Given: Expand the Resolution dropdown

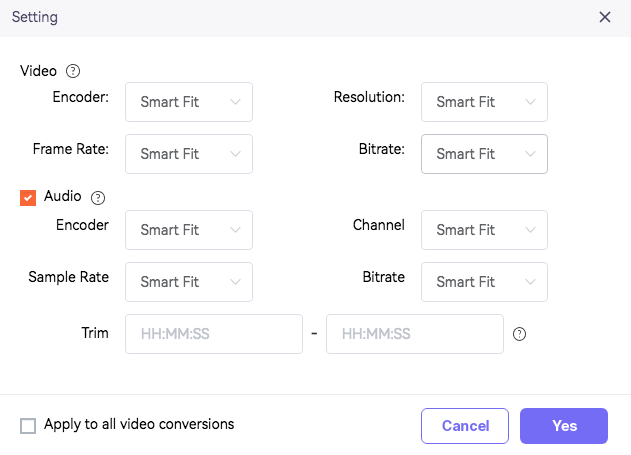Looking at the screenshot, I should [484, 102].
